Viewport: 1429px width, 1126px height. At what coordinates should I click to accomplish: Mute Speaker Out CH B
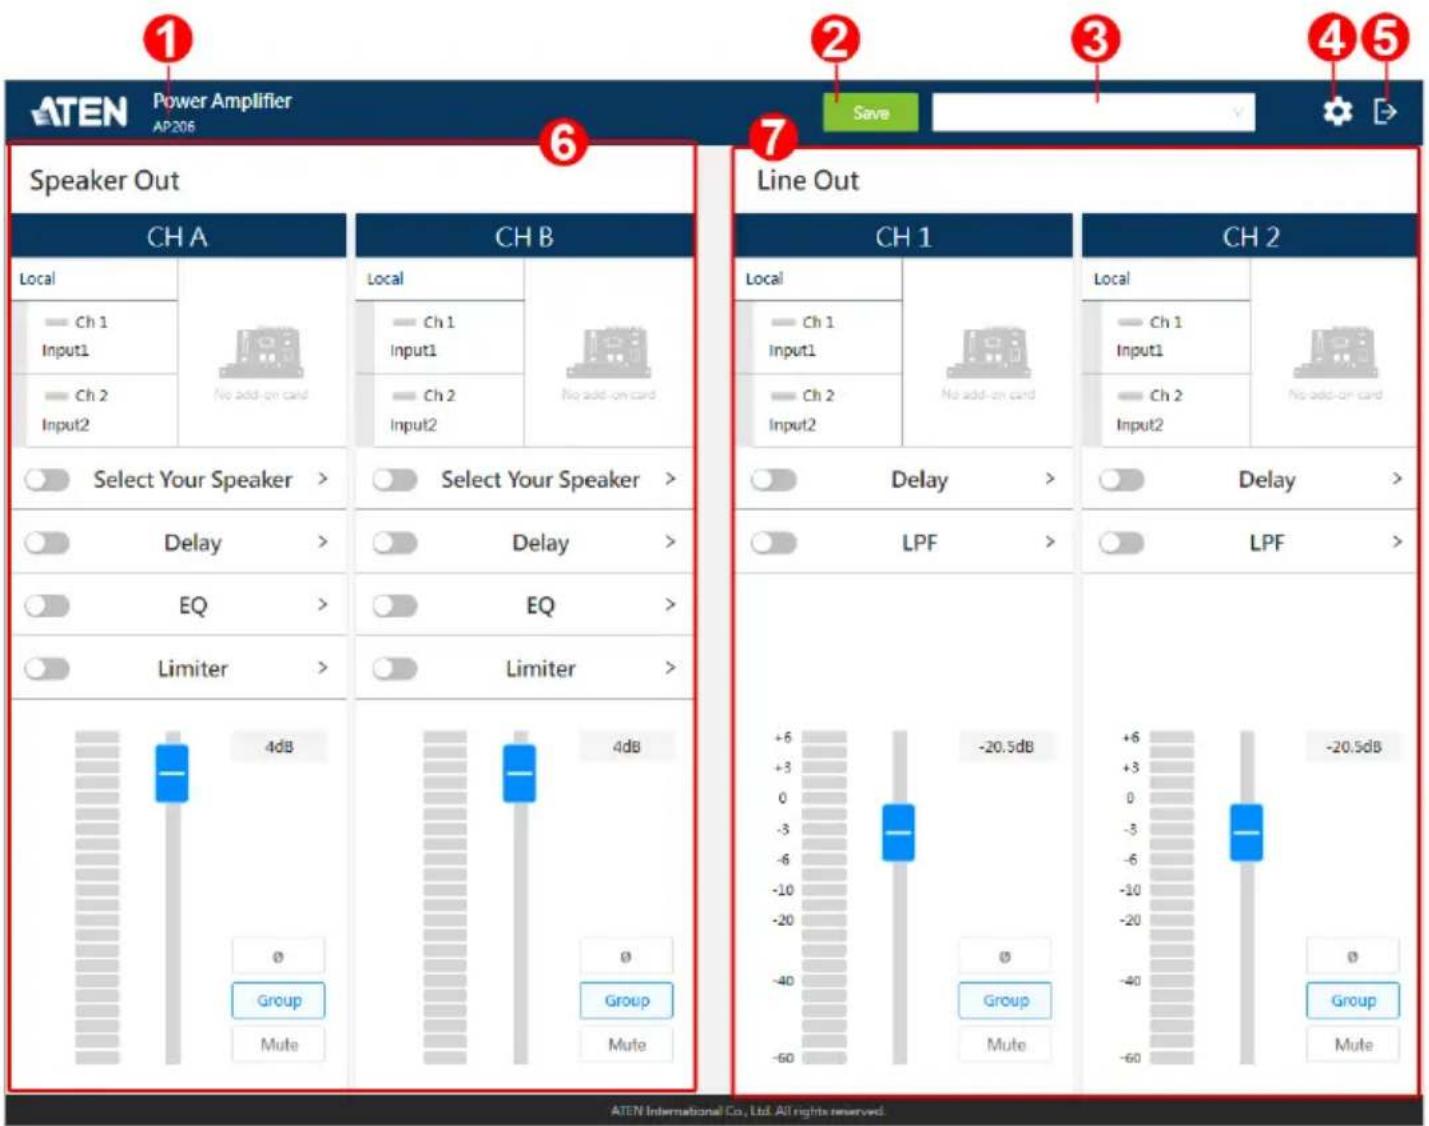pyautogui.click(x=626, y=1044)
